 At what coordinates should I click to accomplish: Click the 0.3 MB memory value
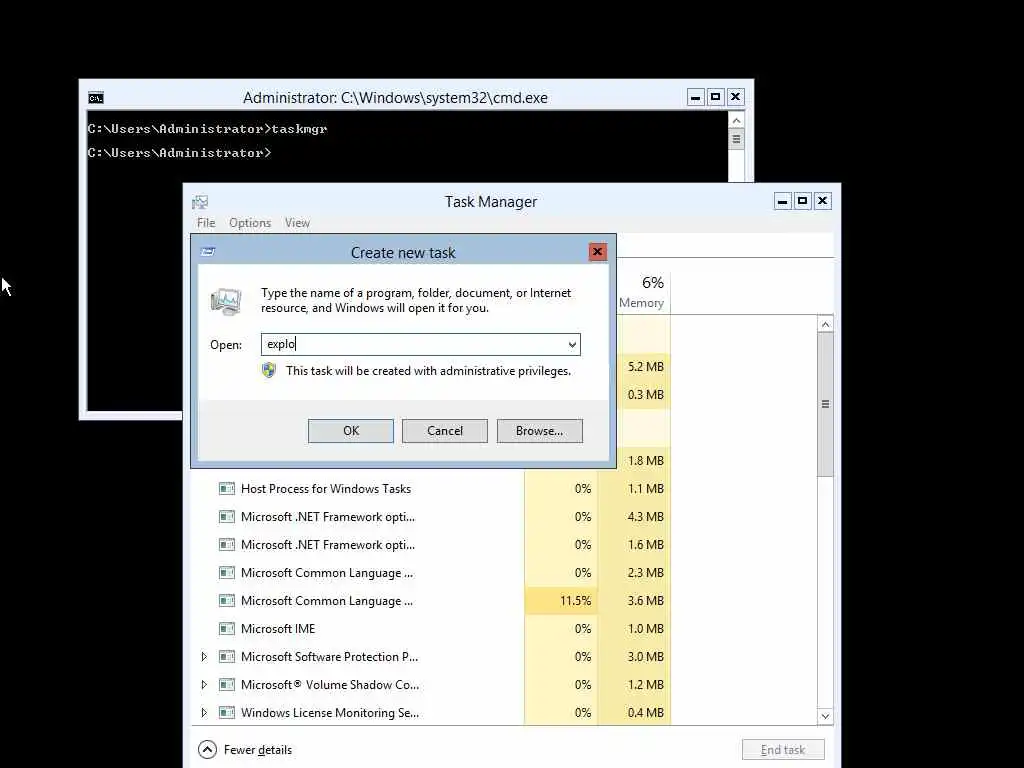tap(645, 394)
